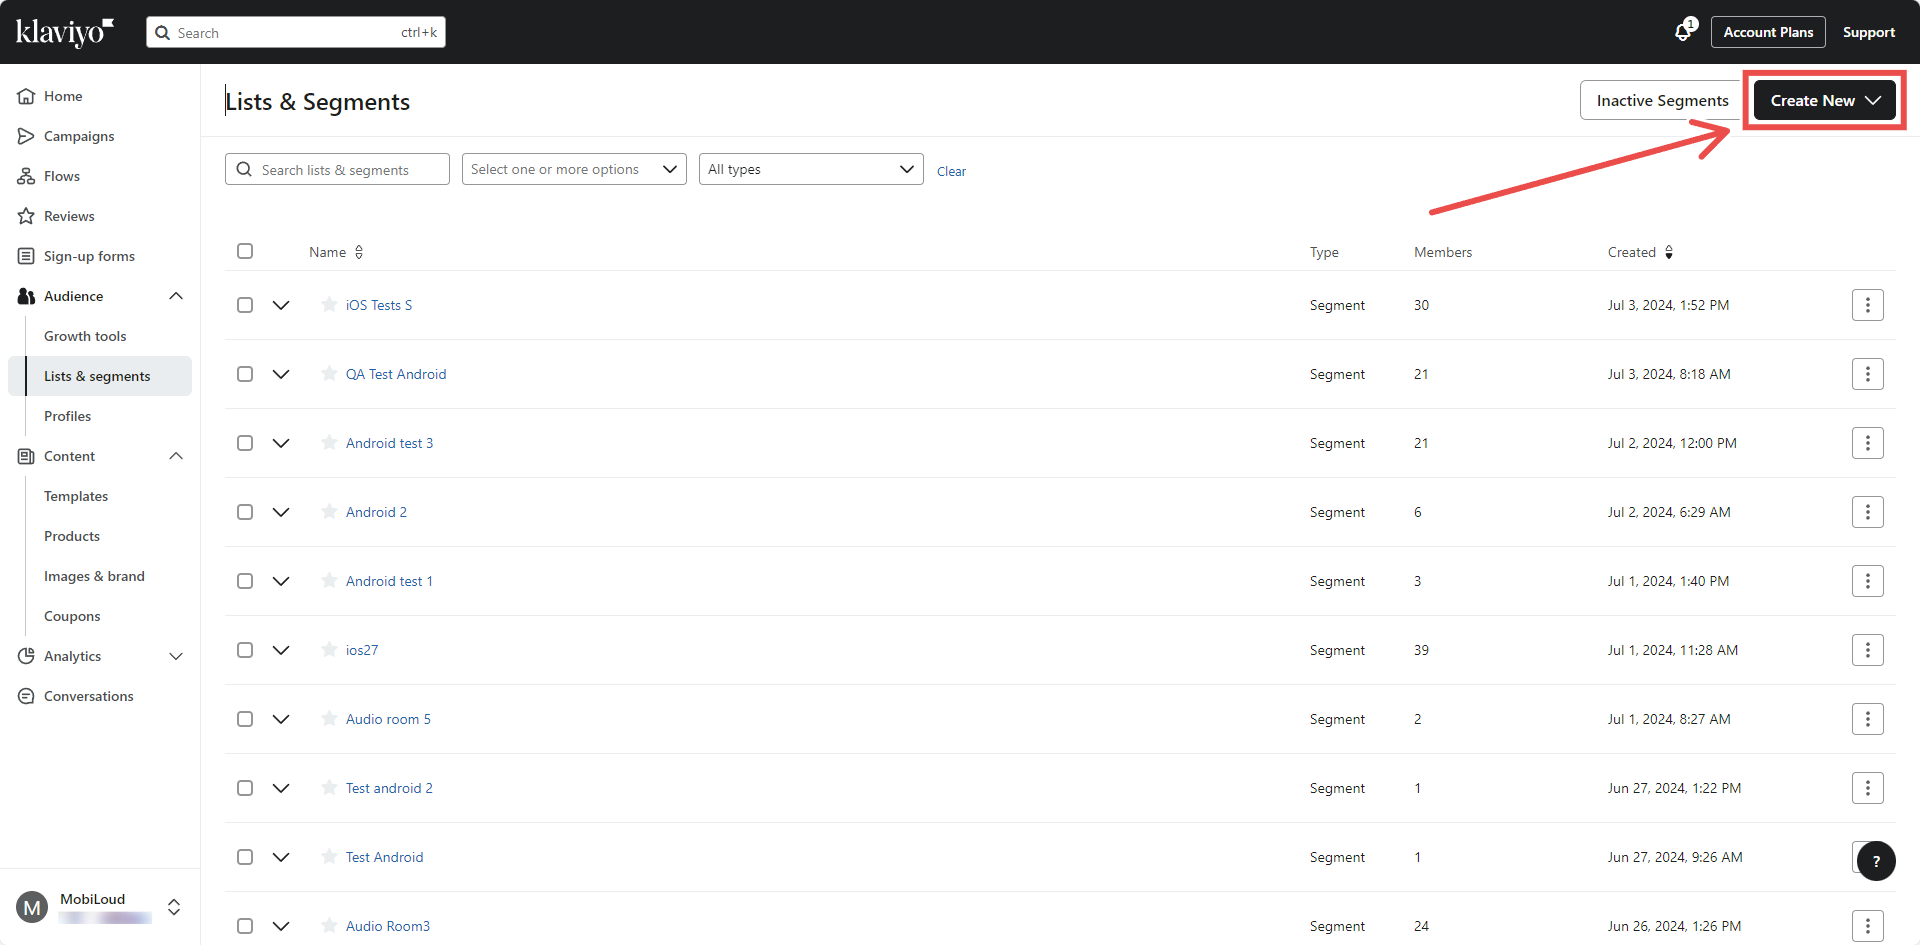Expand the Android test 3 row
1920x945 pixels.
point(281,443)
